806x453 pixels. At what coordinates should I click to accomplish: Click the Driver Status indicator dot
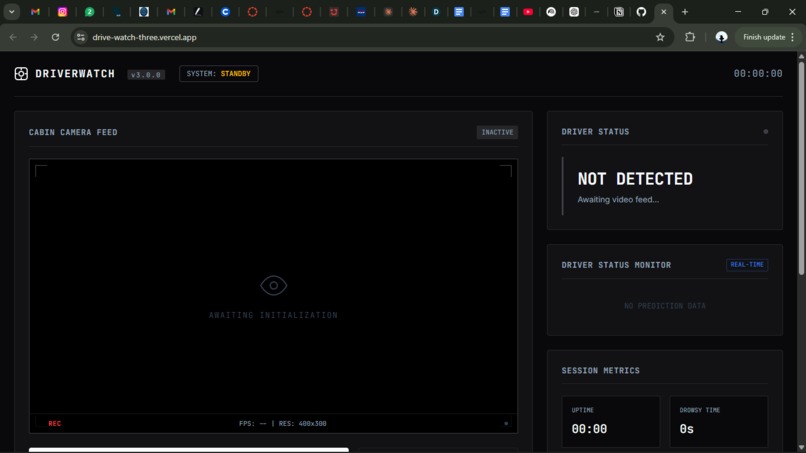[765, 132]
